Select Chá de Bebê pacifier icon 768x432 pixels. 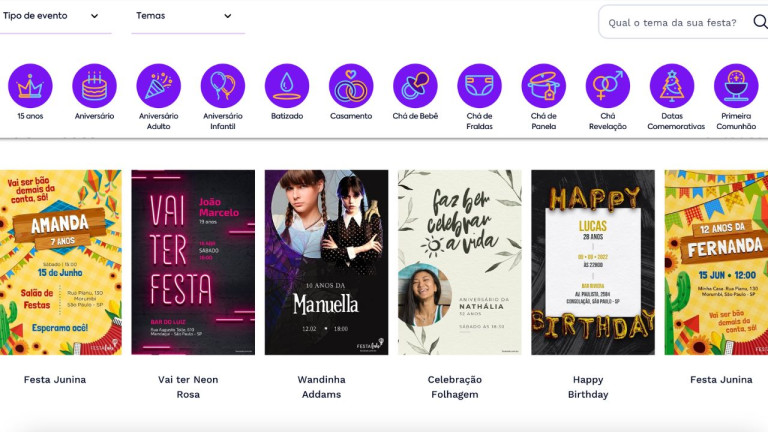[x=415, y=86]
